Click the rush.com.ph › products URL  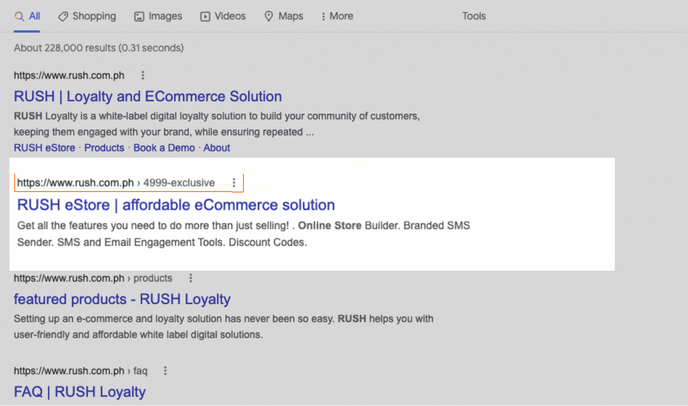[93, 278]
